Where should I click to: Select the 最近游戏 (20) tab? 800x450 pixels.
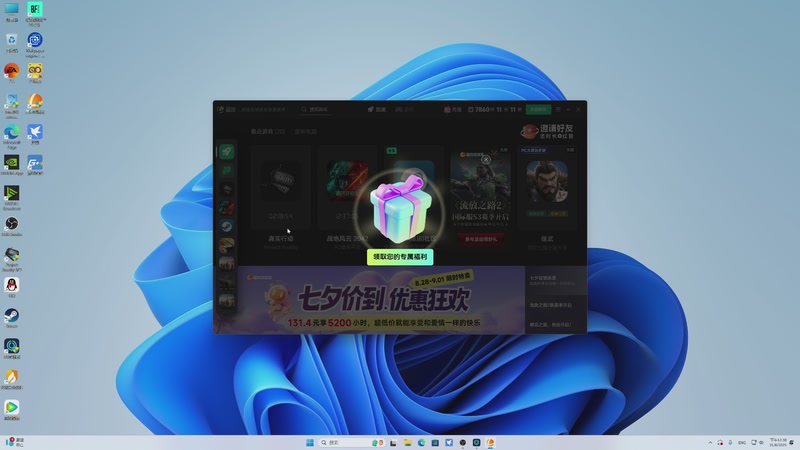[267, 132]
